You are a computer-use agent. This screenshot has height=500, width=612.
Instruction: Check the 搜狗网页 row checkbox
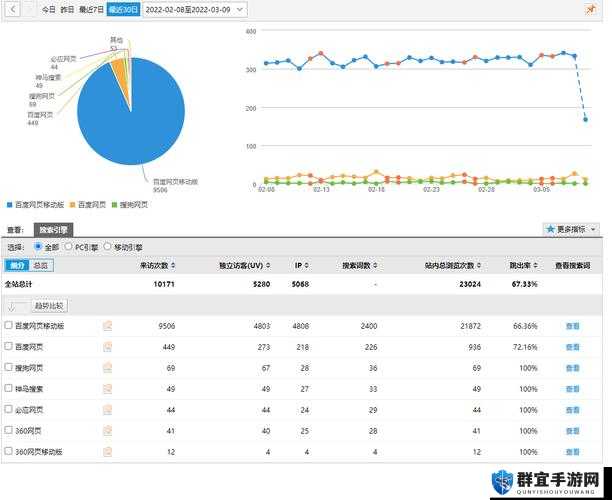(x=9, y=367)
